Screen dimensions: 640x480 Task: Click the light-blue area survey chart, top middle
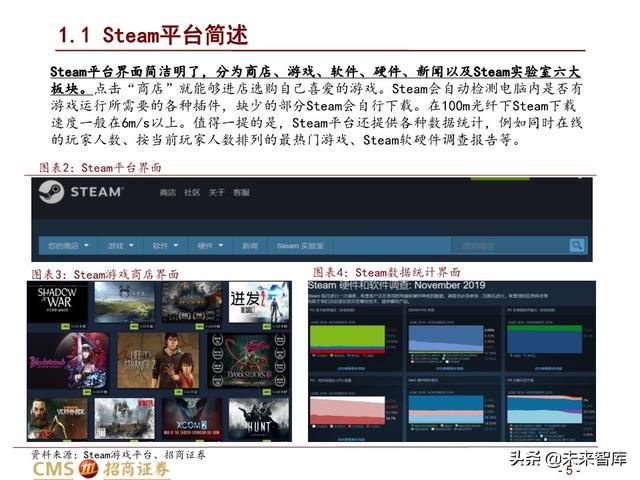pyautogui.click(x=446, y=339)
